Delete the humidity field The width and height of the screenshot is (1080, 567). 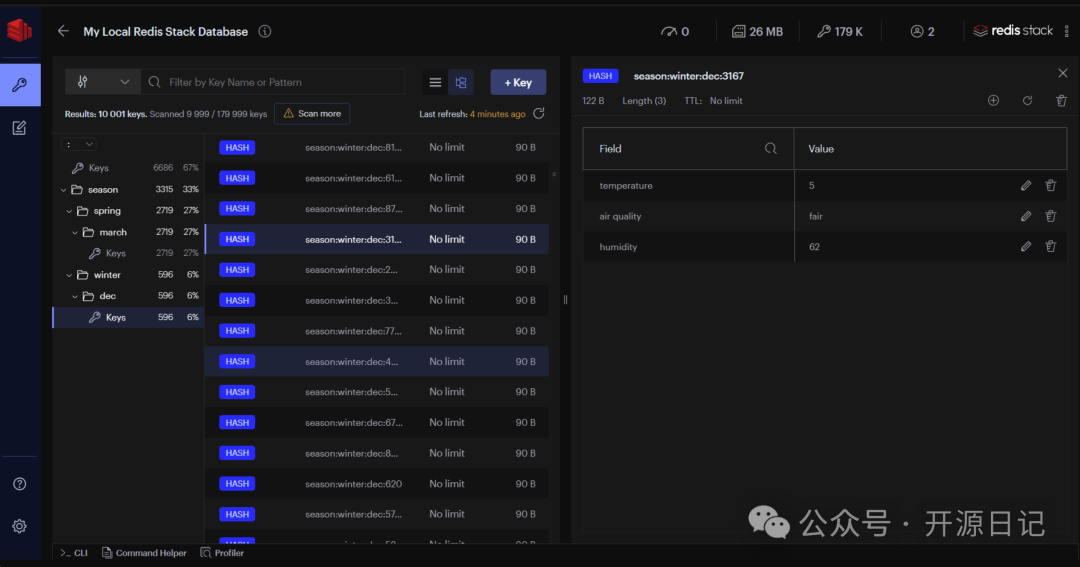click(1050, 247)
